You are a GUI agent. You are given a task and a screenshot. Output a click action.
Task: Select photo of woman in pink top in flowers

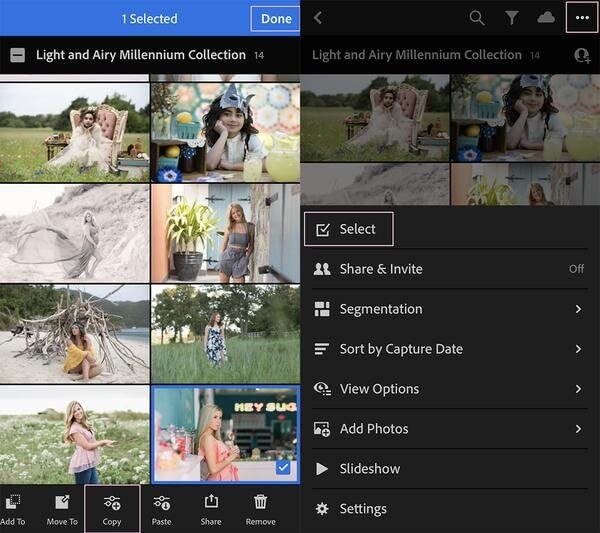(x=75, y=435)
